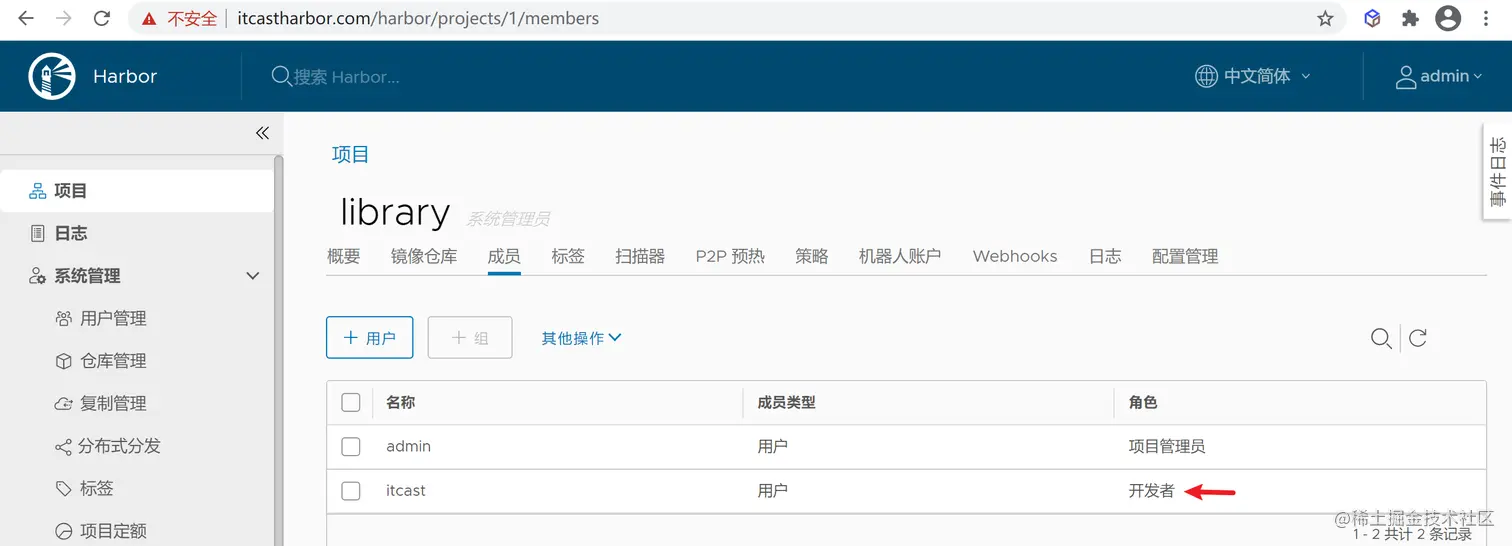Open the browser extensions puzzle icon
Viewport: 1512px width, 546px height.
click(x=1410, y=18)
